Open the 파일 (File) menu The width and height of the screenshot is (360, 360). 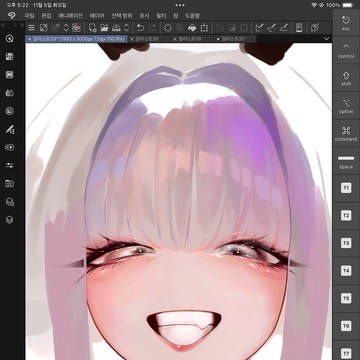click(30, 16)
